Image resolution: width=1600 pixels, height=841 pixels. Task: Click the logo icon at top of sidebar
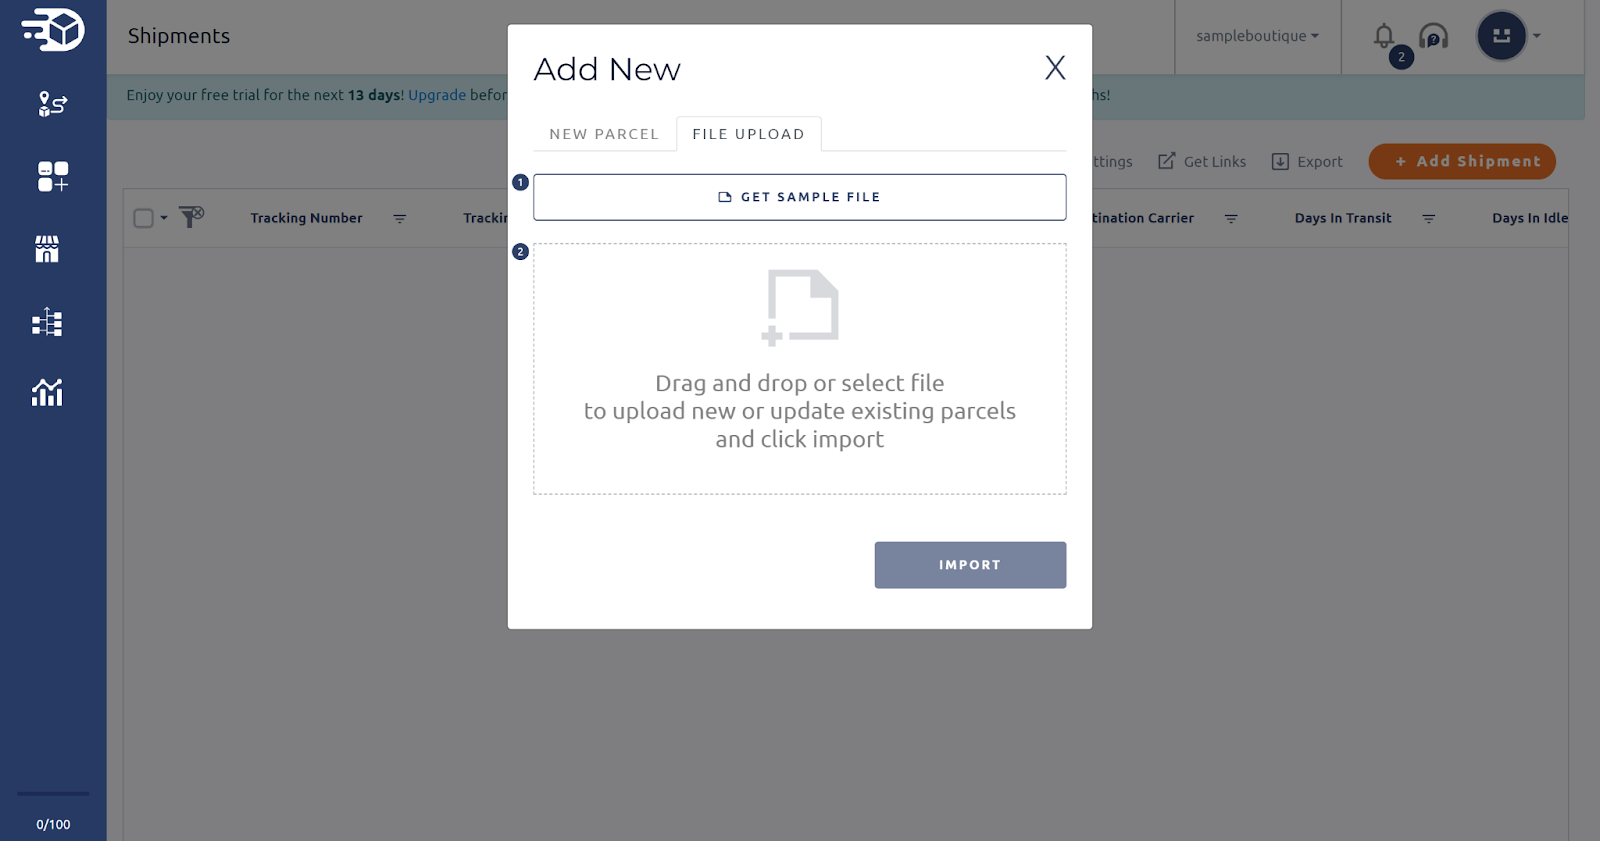pos(53,30)
